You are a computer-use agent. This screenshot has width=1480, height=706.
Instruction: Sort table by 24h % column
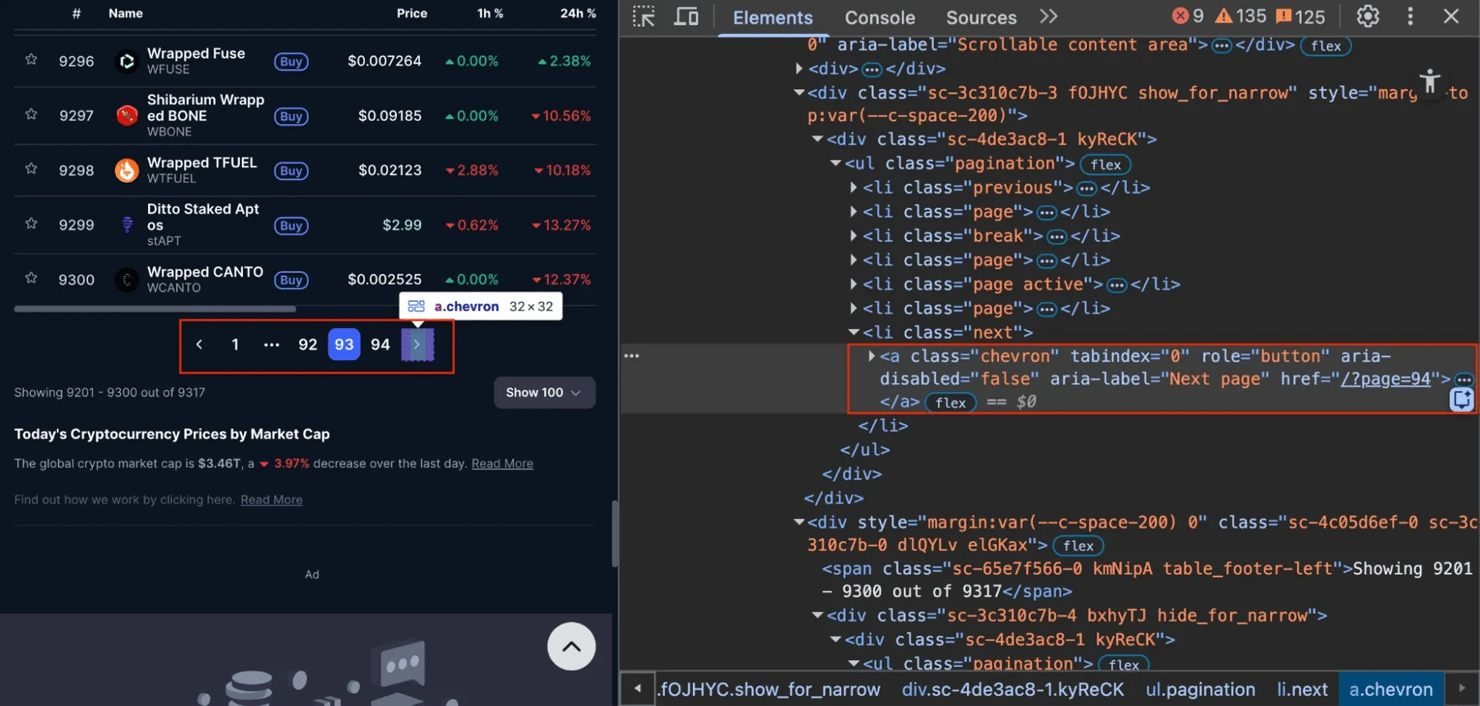[577, 13]
